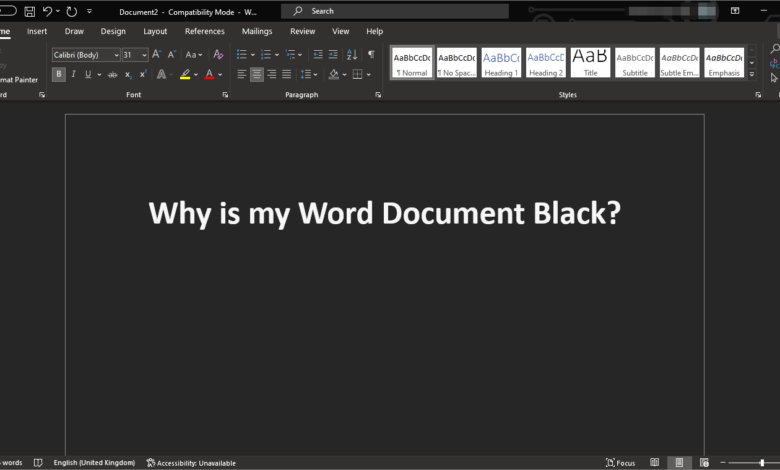The image size is (780, 470).
Task: Click the Grow Font size icon
Action: click(156, 55)
